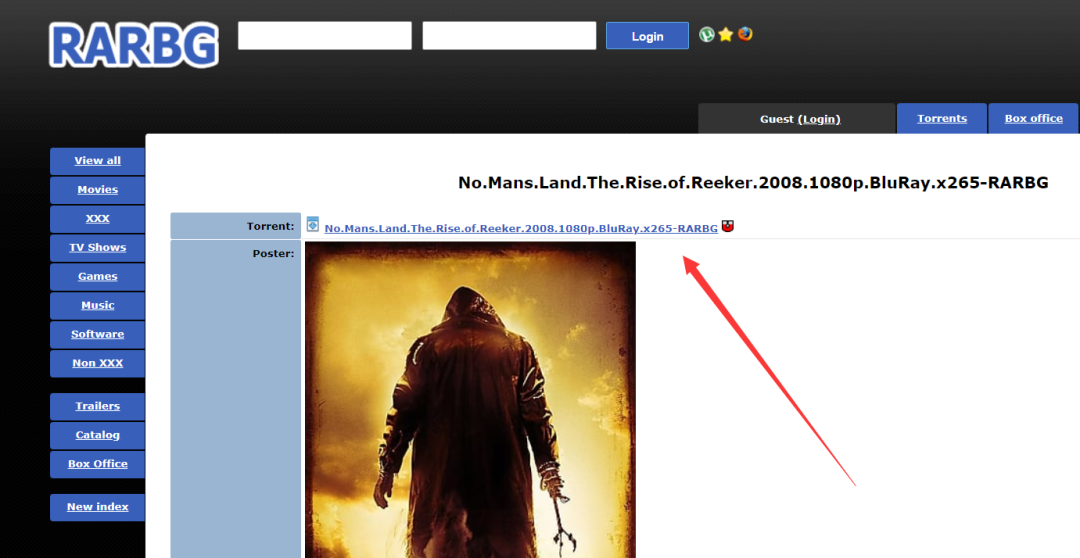Open the Trailers sidebar link
1080x558 pixels.
(x=97, y=406)
